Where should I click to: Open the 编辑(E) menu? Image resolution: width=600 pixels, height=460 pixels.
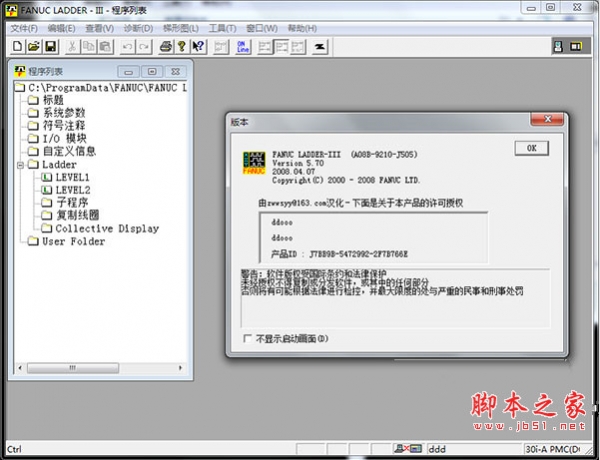(61, 28)
